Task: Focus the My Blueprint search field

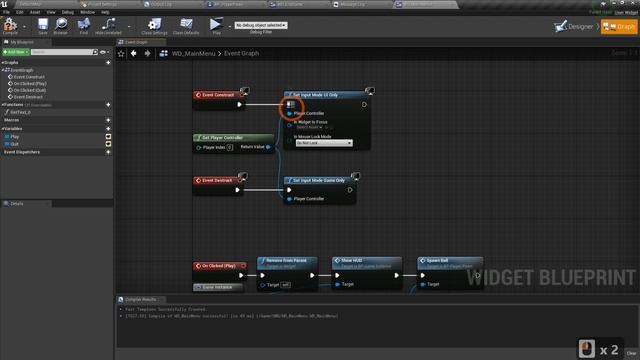Action: [62, 52]
